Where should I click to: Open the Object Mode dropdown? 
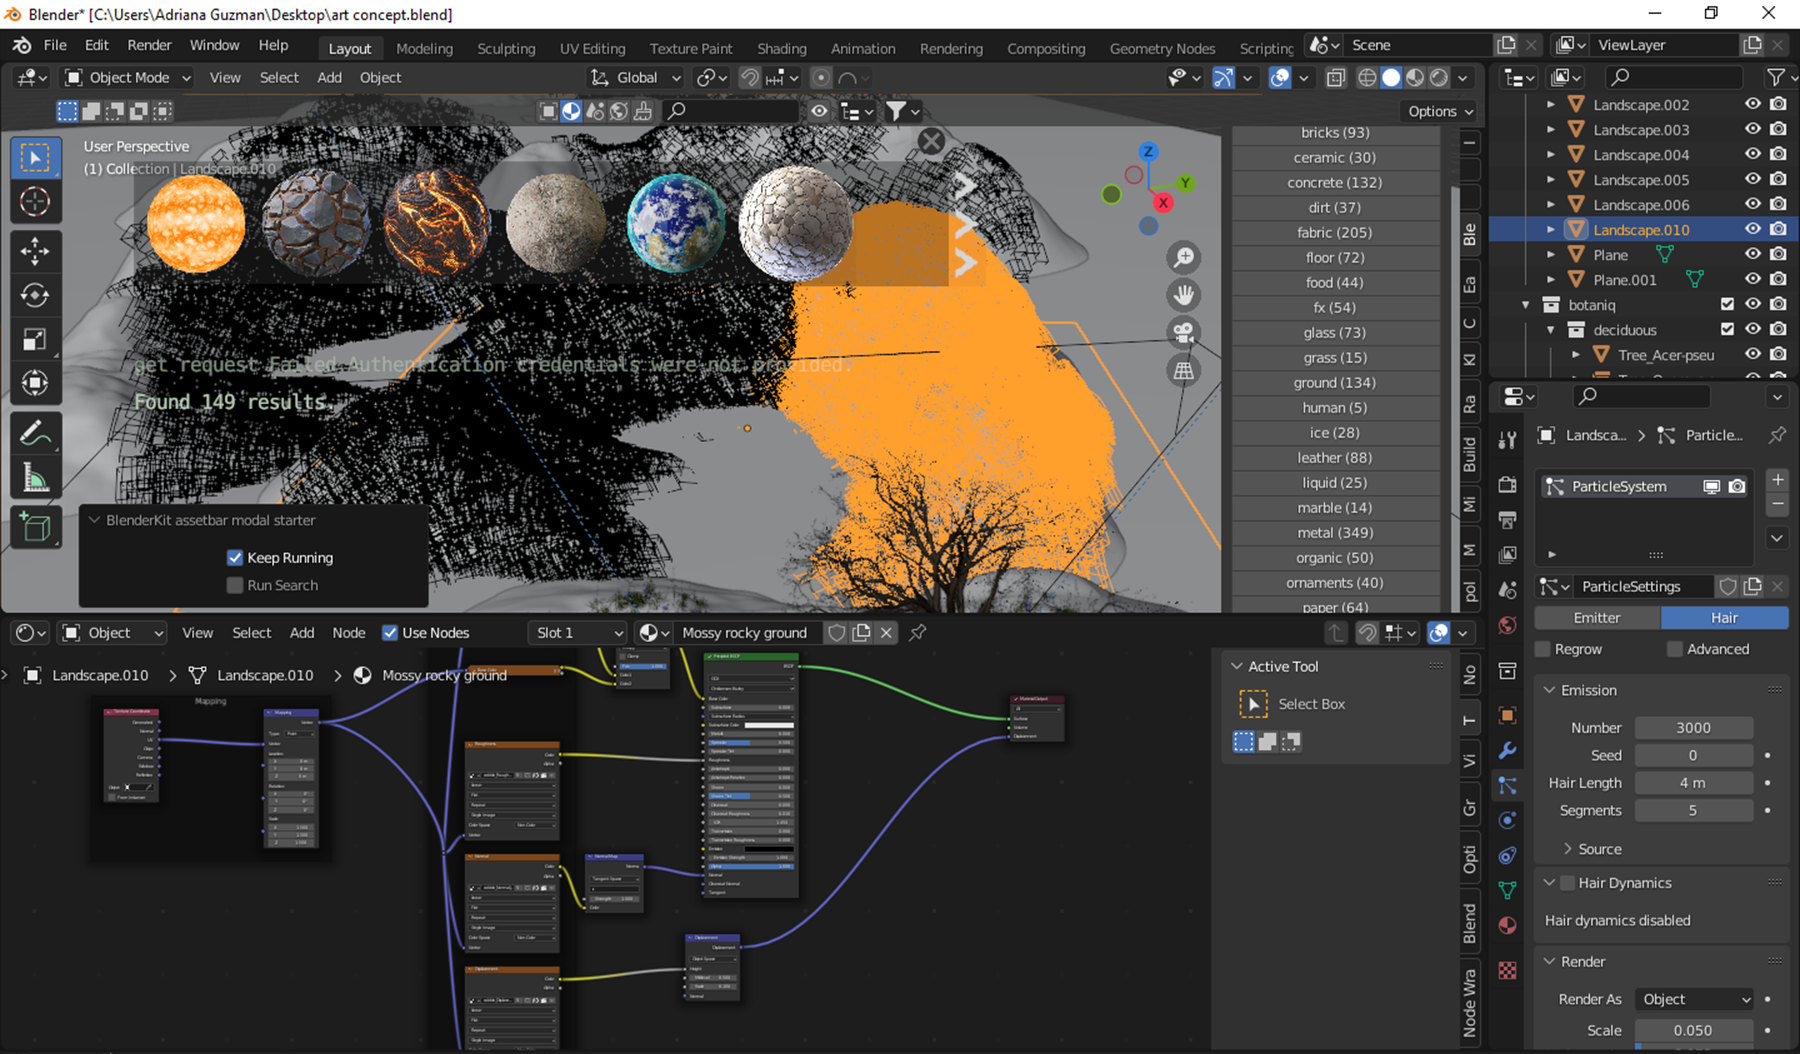(127, 78)
